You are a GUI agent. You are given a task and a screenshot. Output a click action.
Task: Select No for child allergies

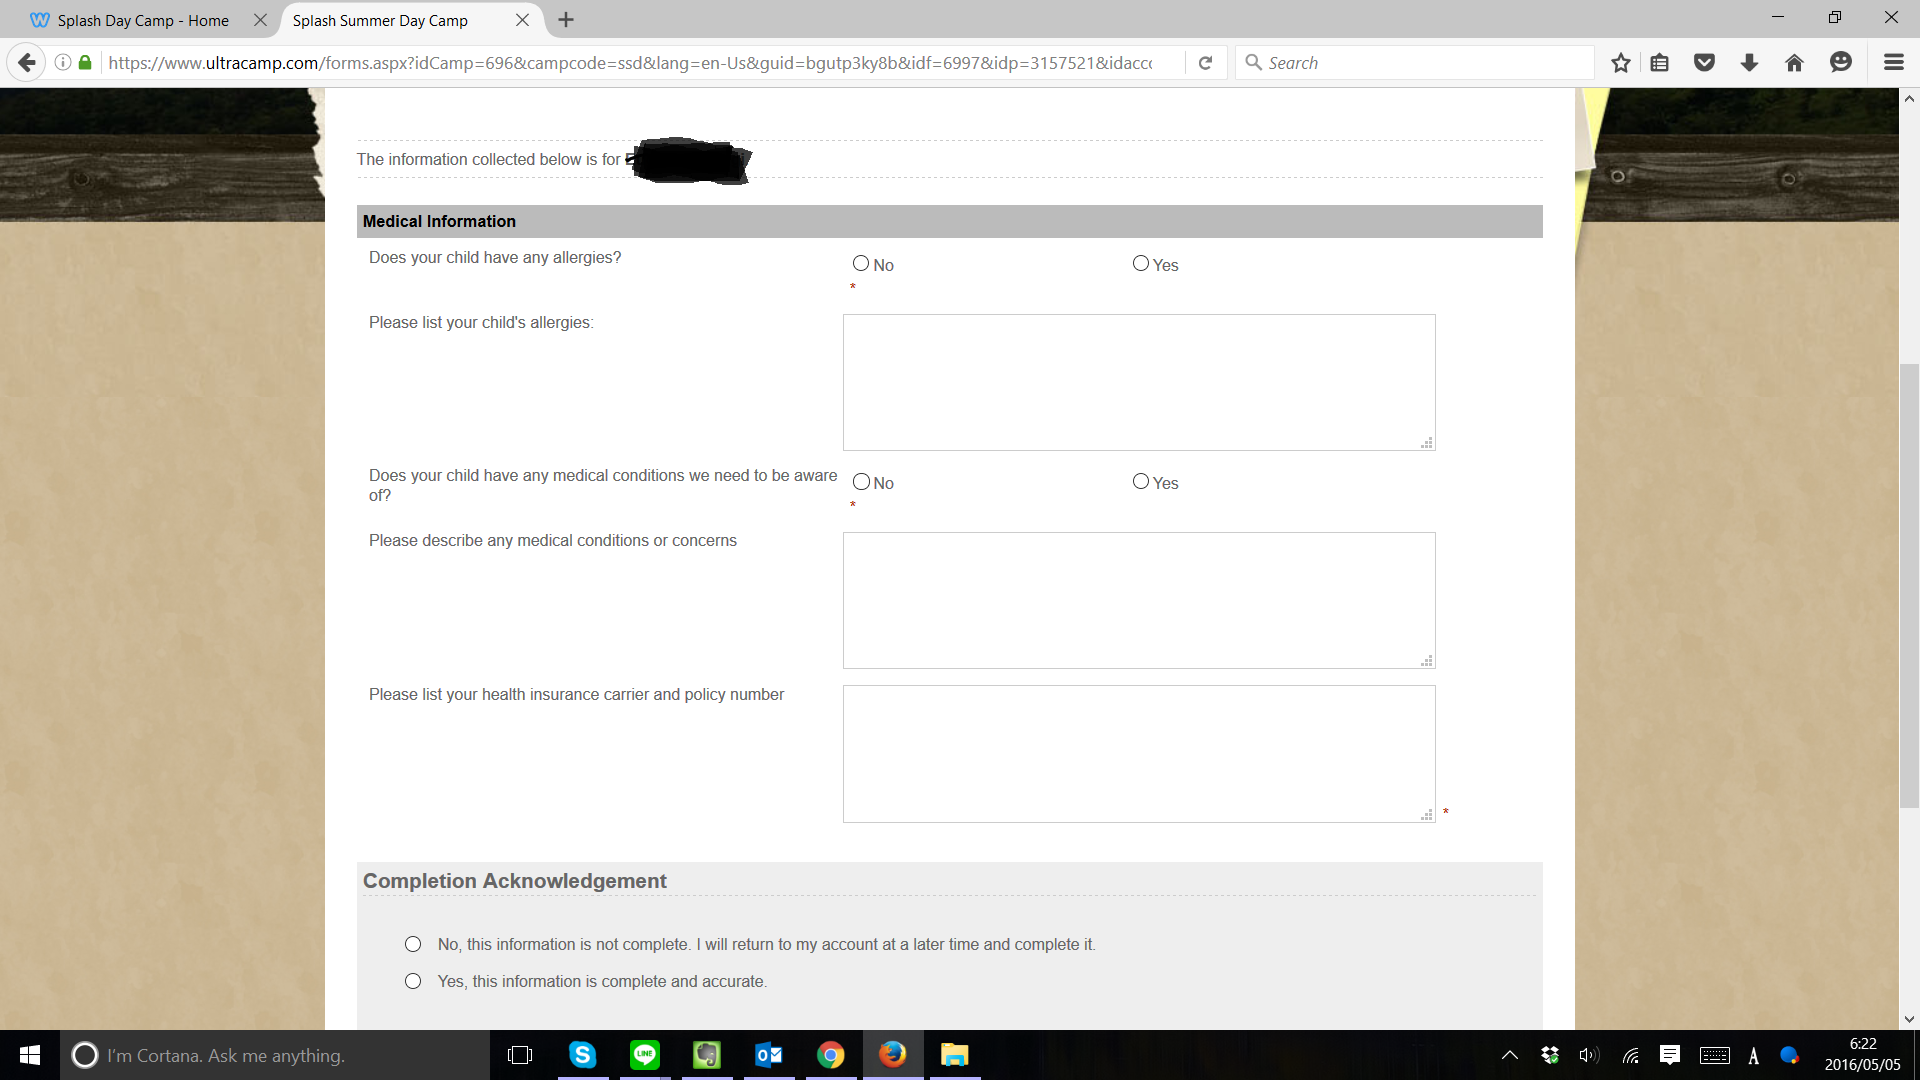[x=861, y=264]
